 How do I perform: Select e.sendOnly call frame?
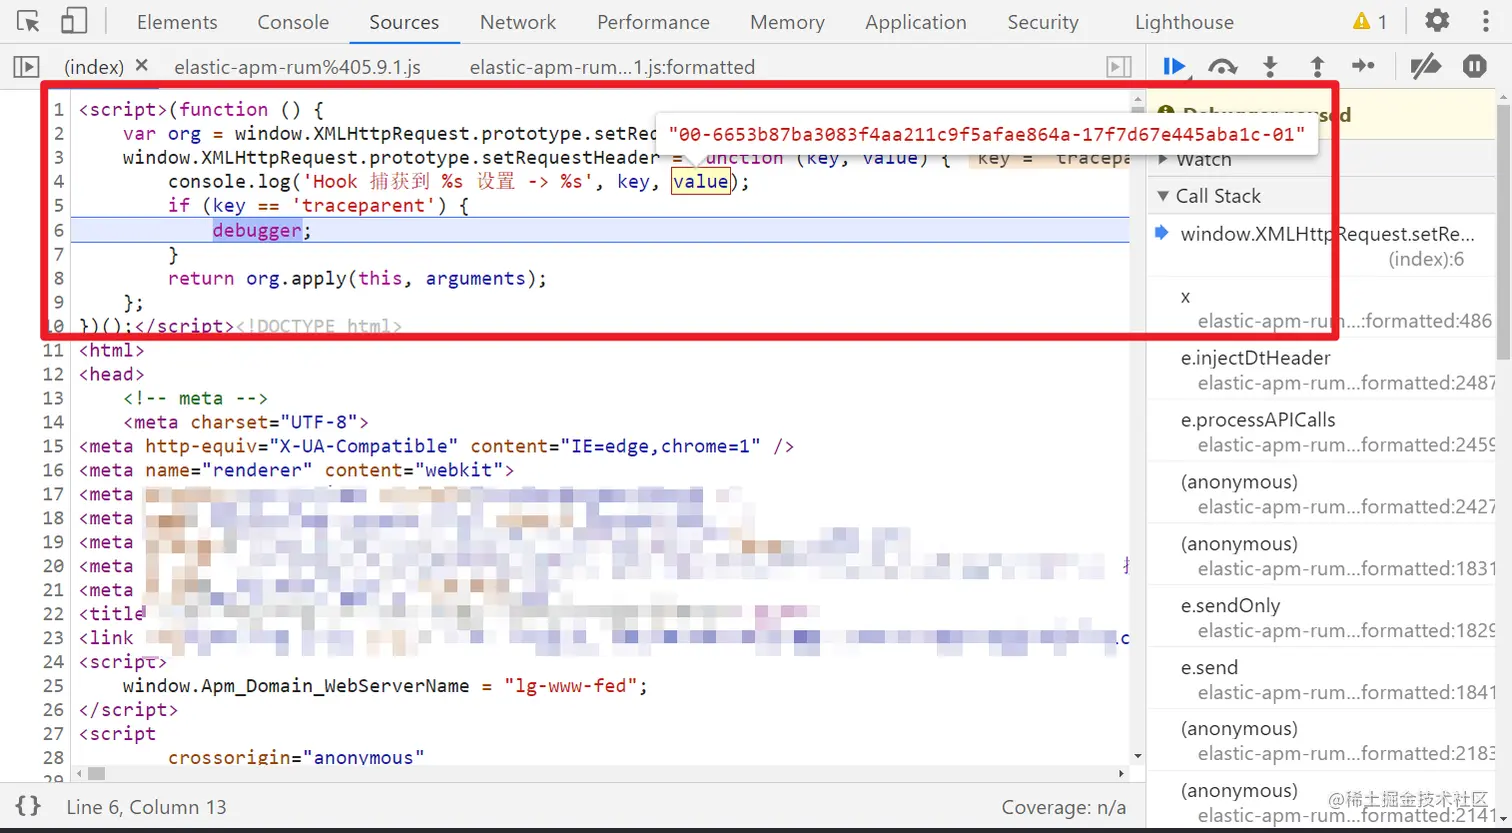[1322, 617]
